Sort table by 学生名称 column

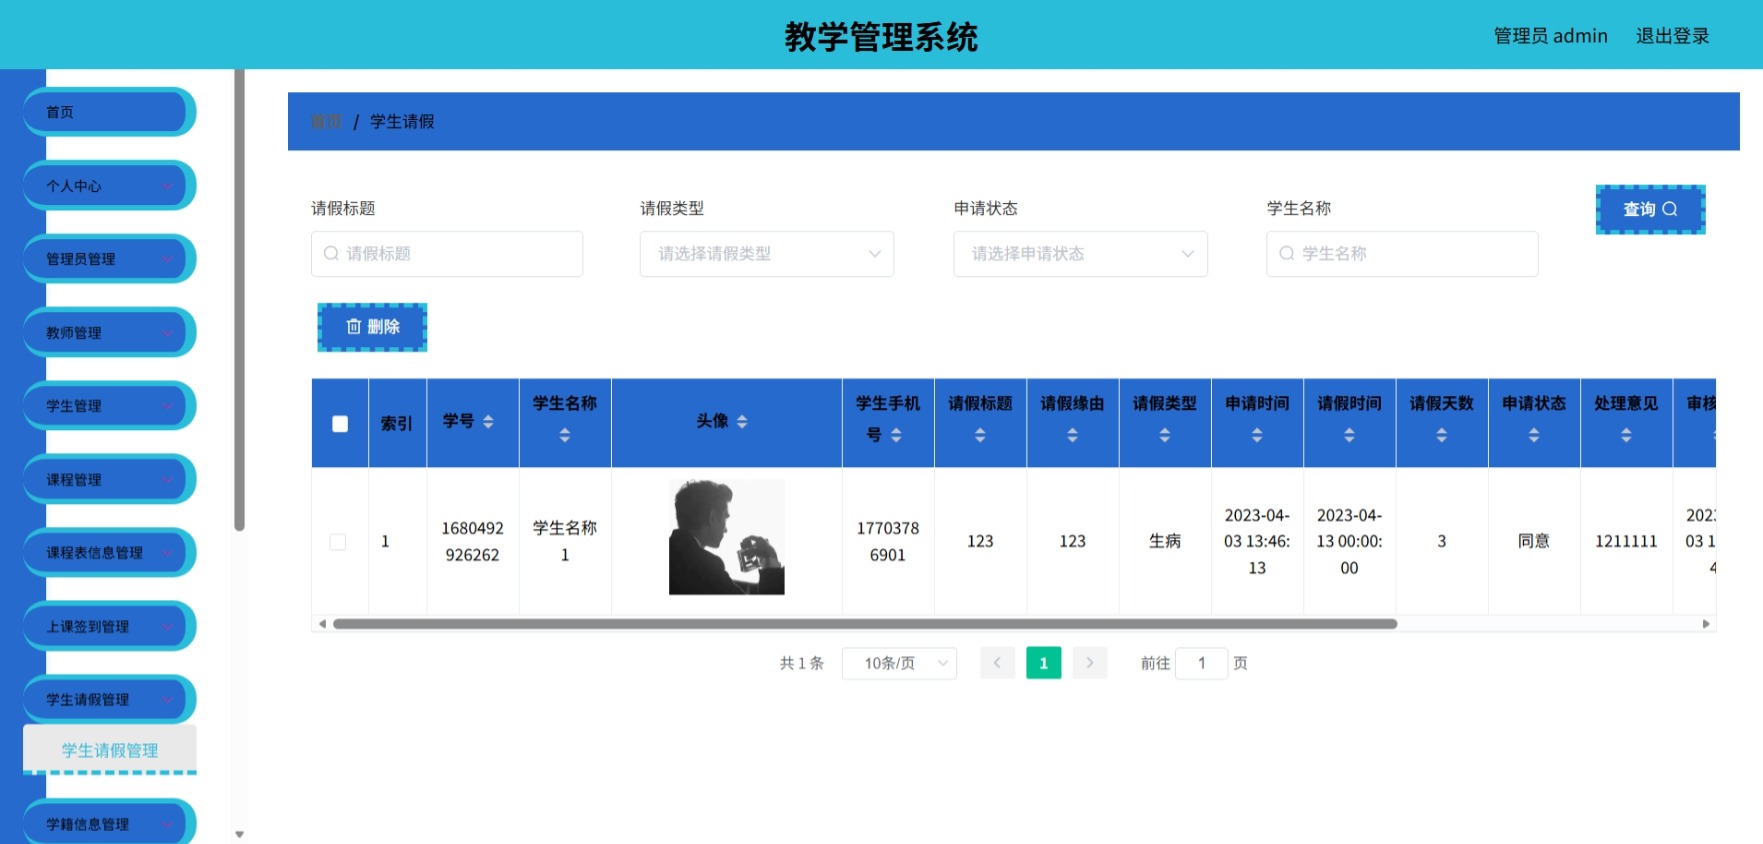(x=565, y=435)
